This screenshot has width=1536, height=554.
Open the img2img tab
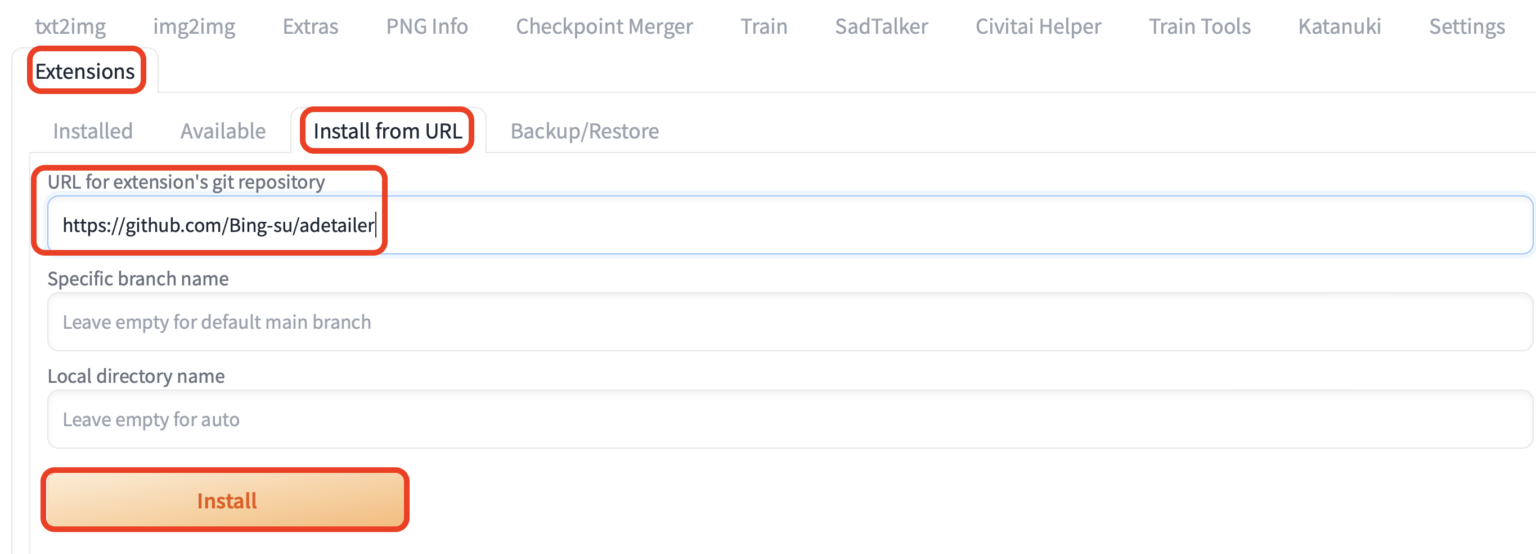(x=194, y=27)
